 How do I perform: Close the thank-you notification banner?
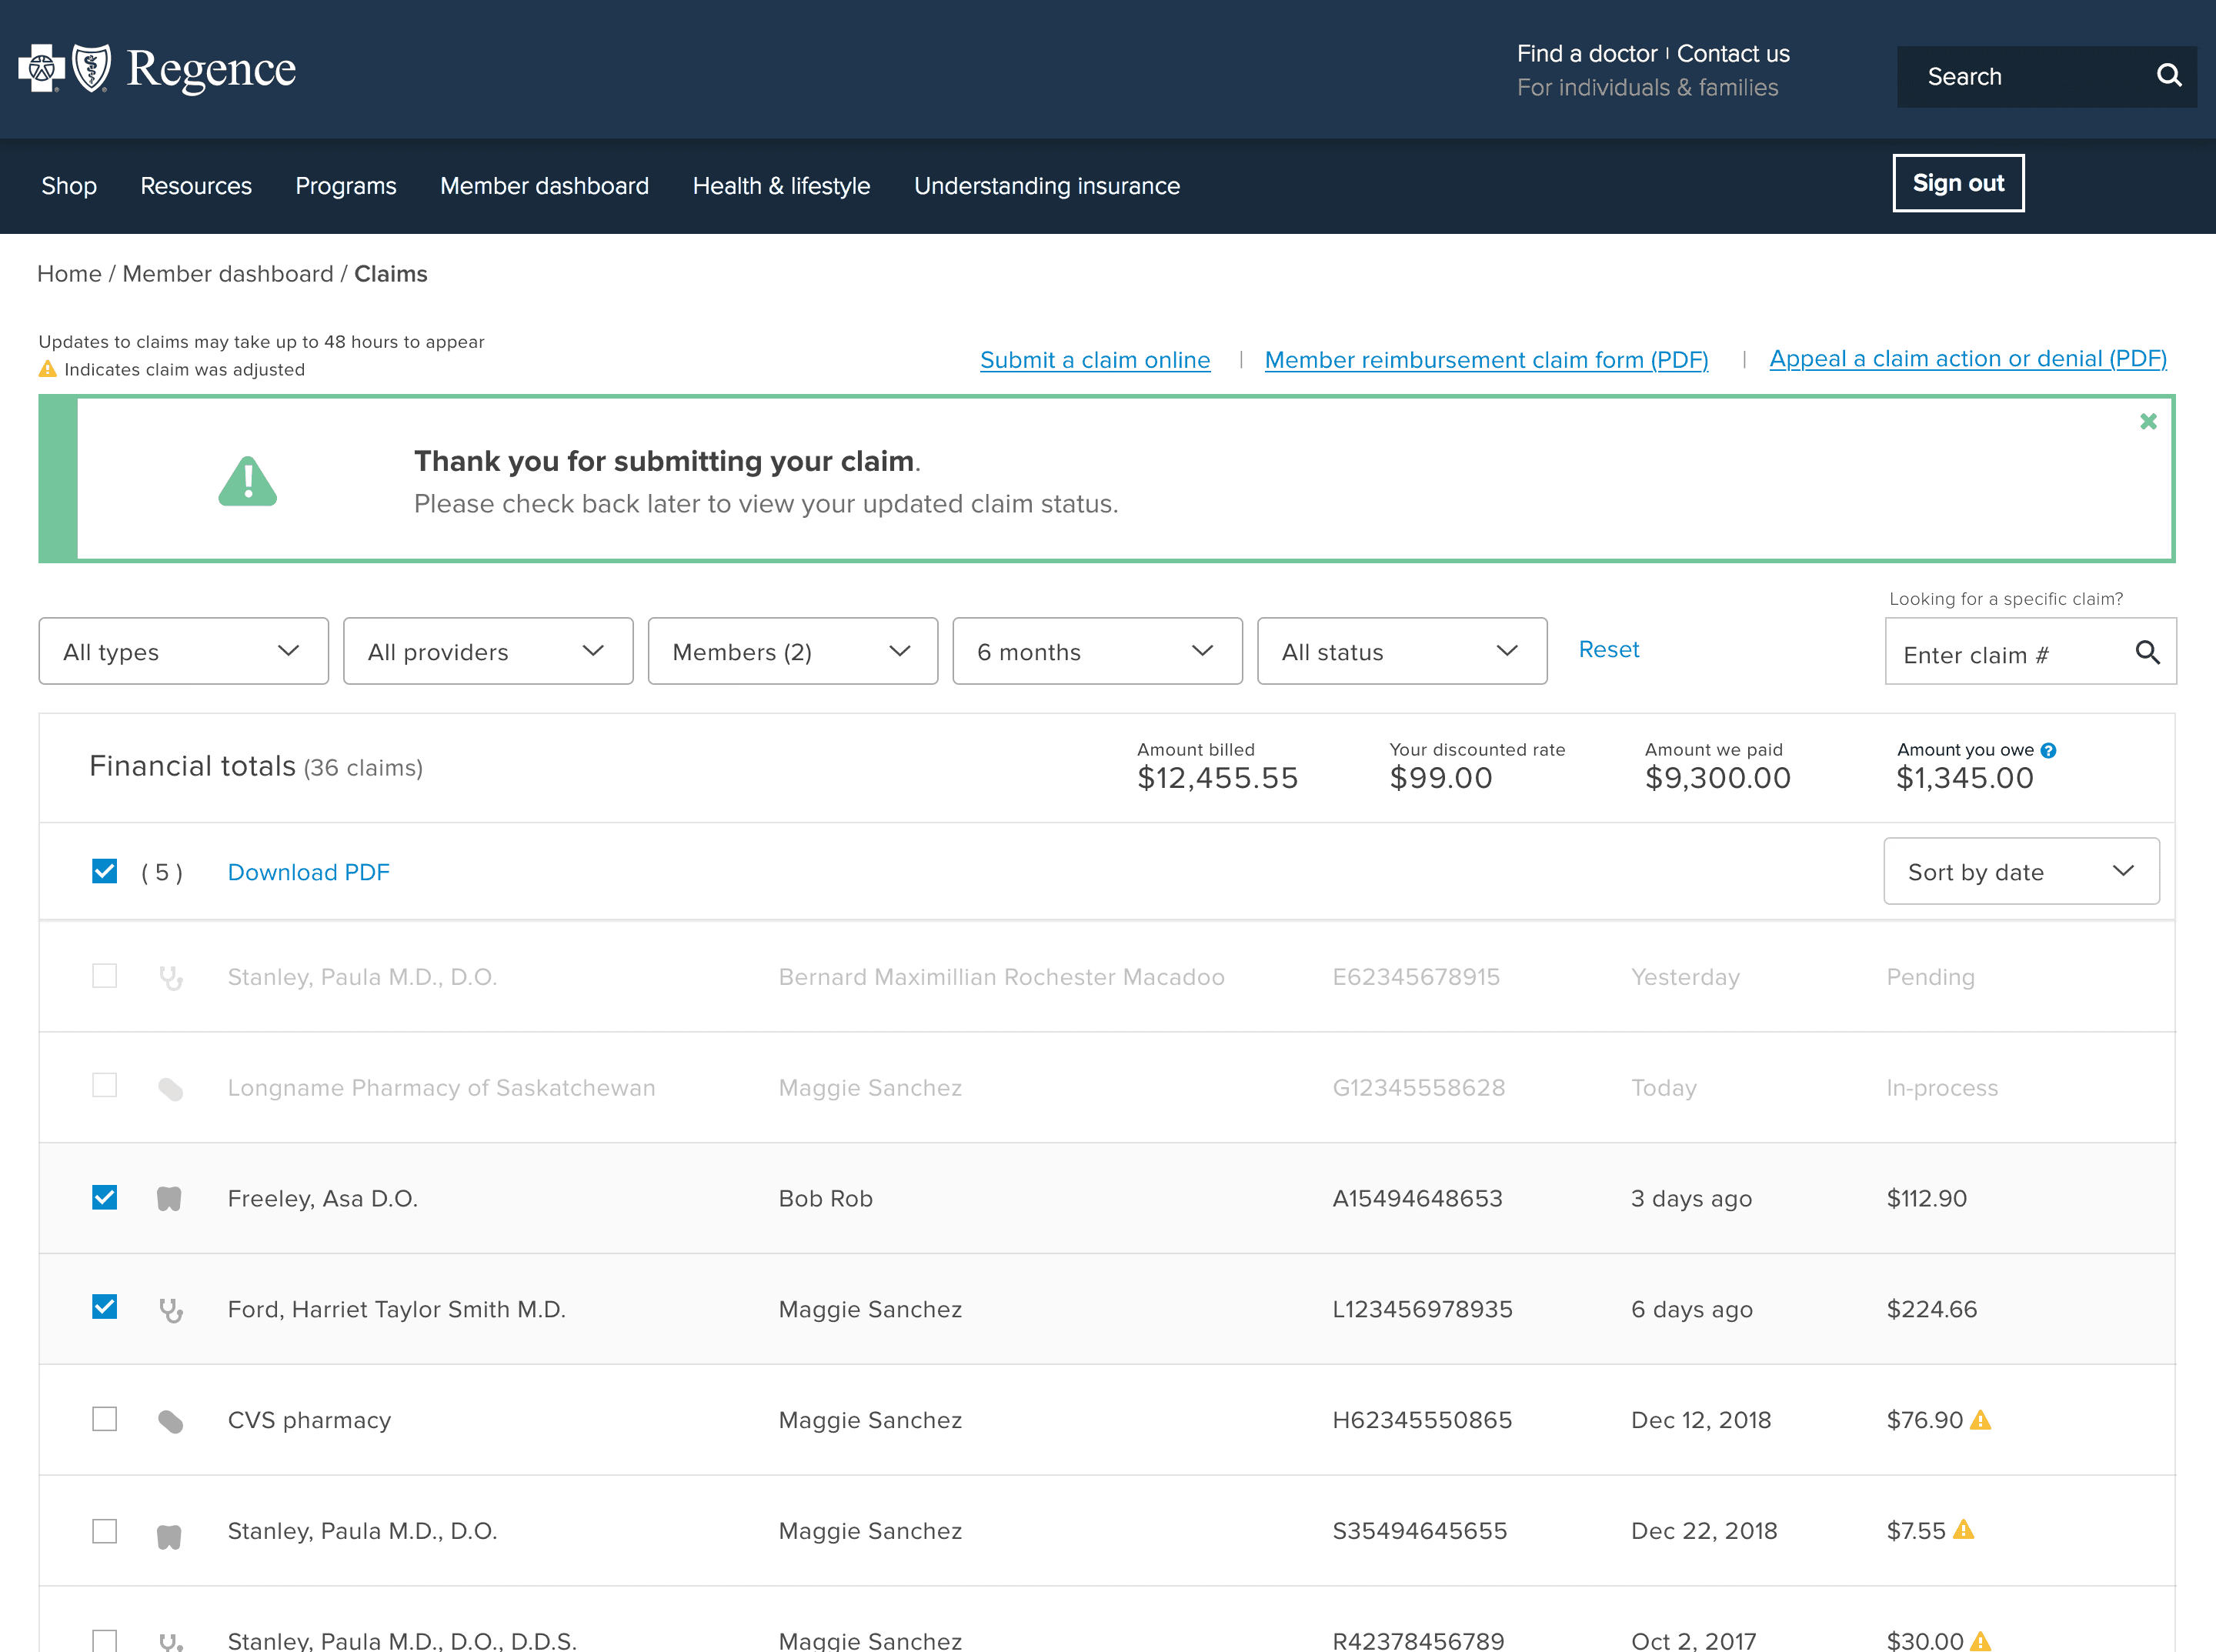coord(2147,422)
